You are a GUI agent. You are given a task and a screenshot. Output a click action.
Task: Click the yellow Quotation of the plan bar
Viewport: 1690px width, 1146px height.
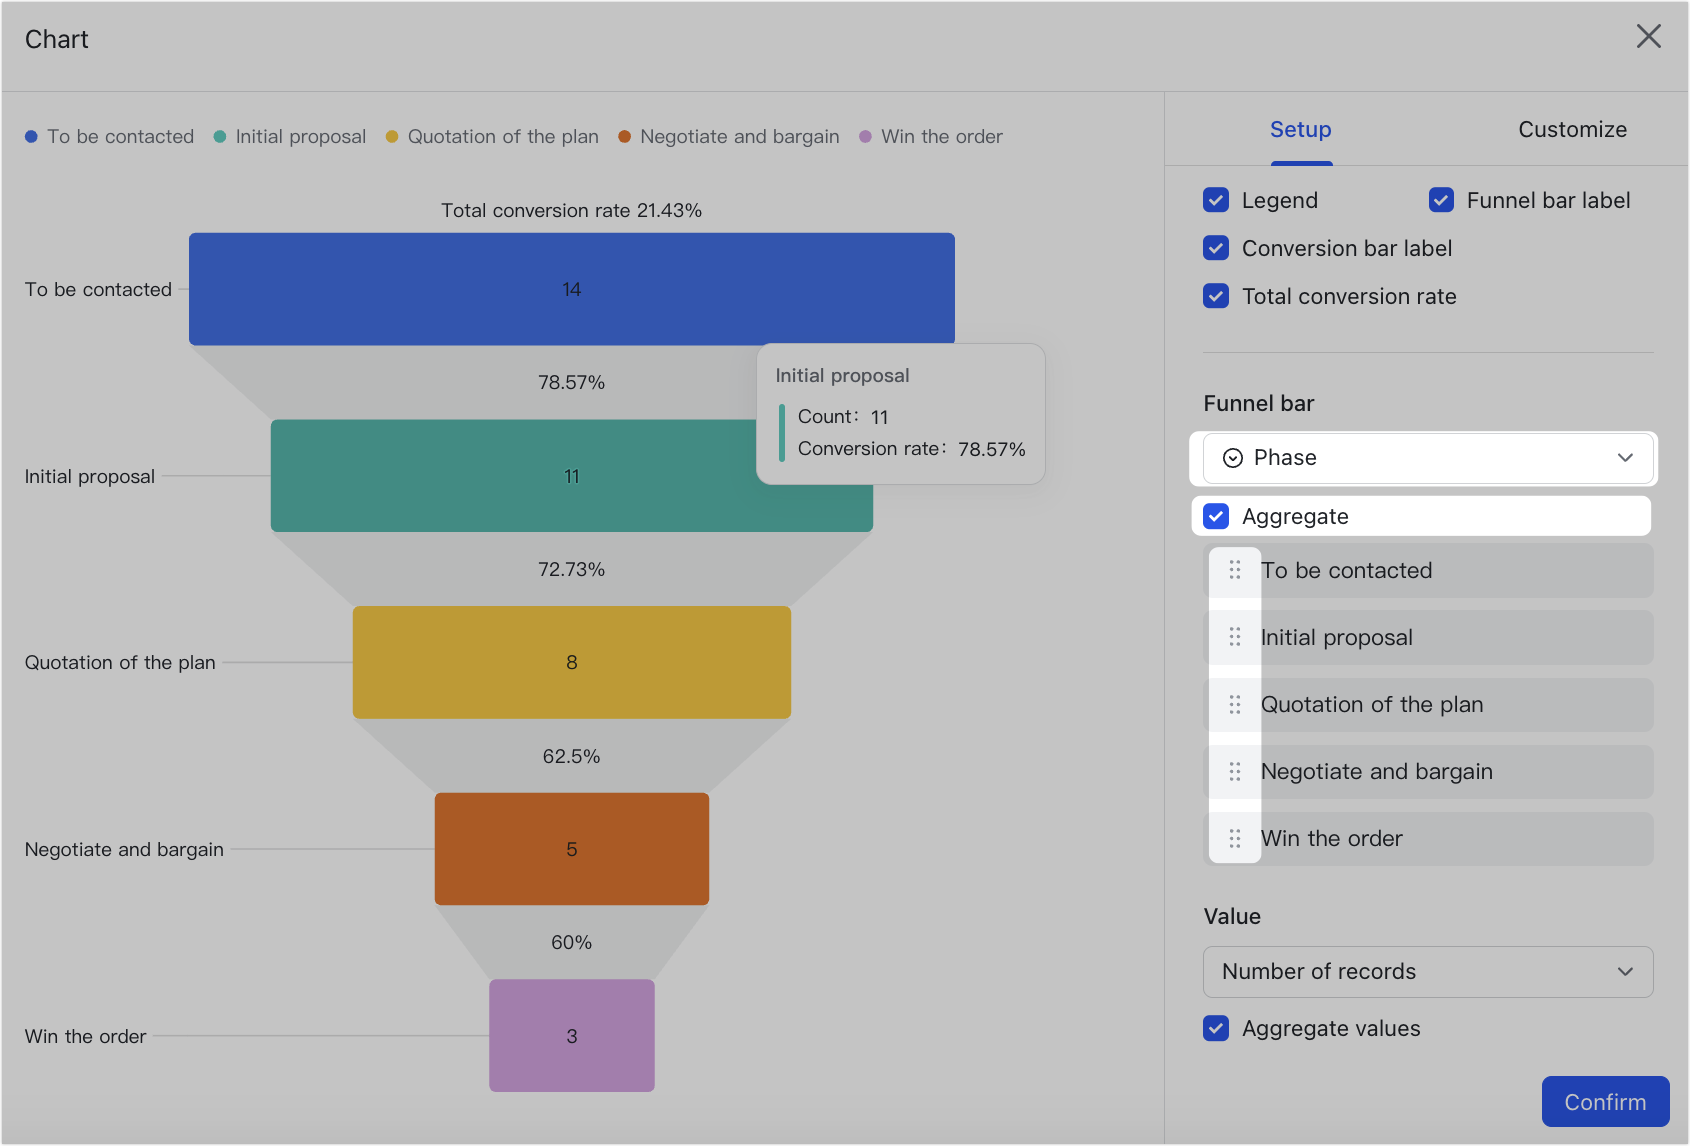tap(572, 662)
